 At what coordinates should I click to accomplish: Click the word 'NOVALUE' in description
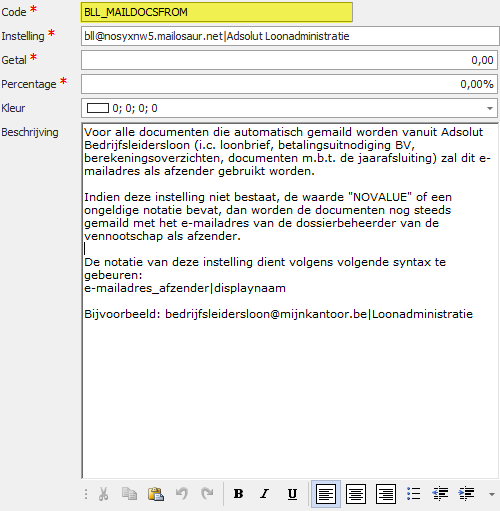(x=380, y=197)
